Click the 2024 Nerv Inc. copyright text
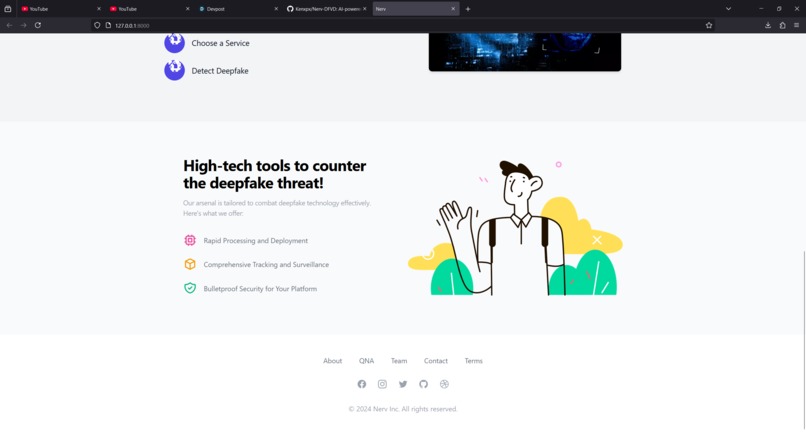Image resolution: width=806 pixels, height=434 pixels. pos(403,409)
